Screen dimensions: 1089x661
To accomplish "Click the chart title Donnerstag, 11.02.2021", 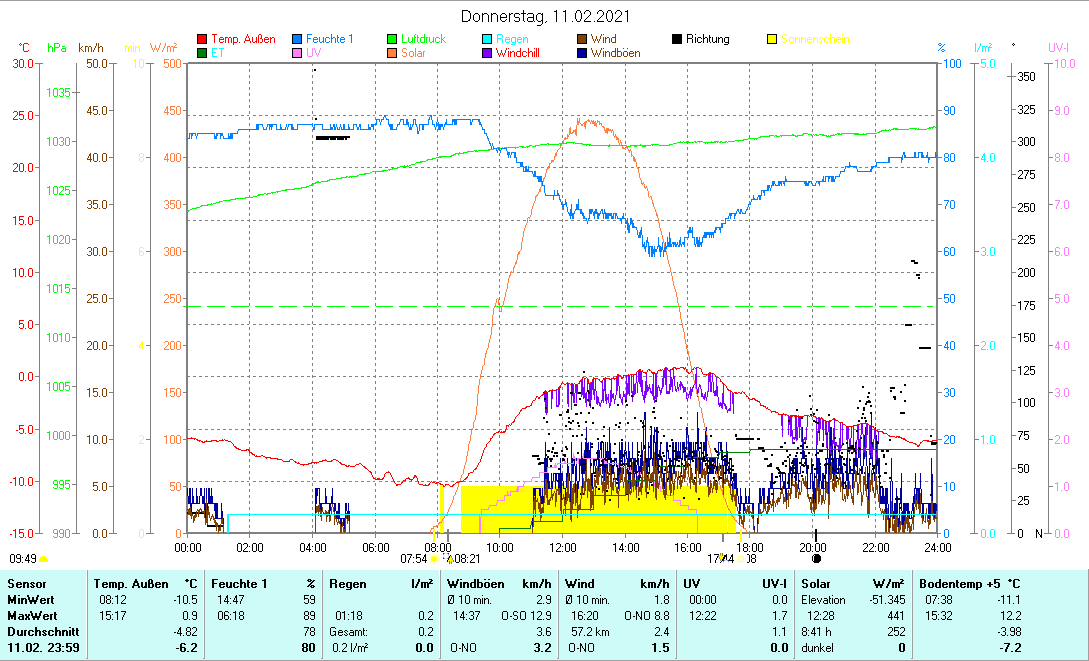I will 545,17.
